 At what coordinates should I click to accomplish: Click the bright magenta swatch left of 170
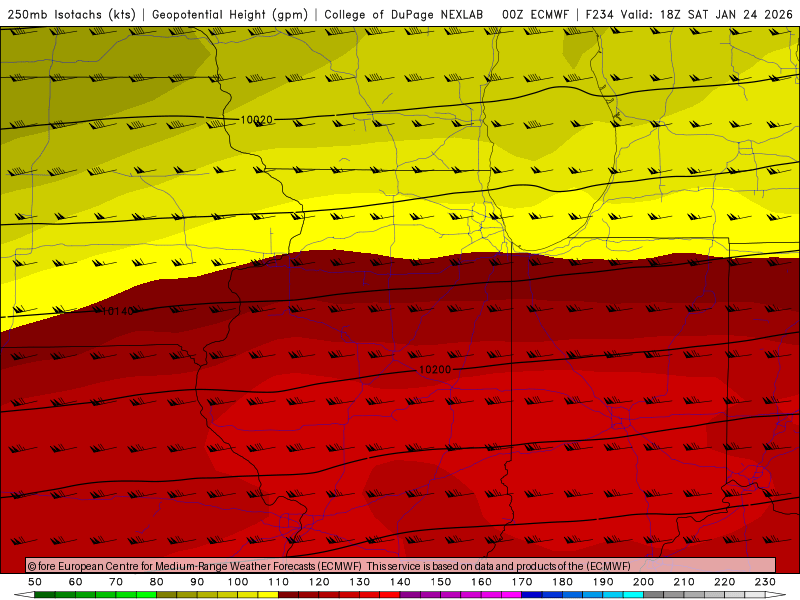click(511, 594)
